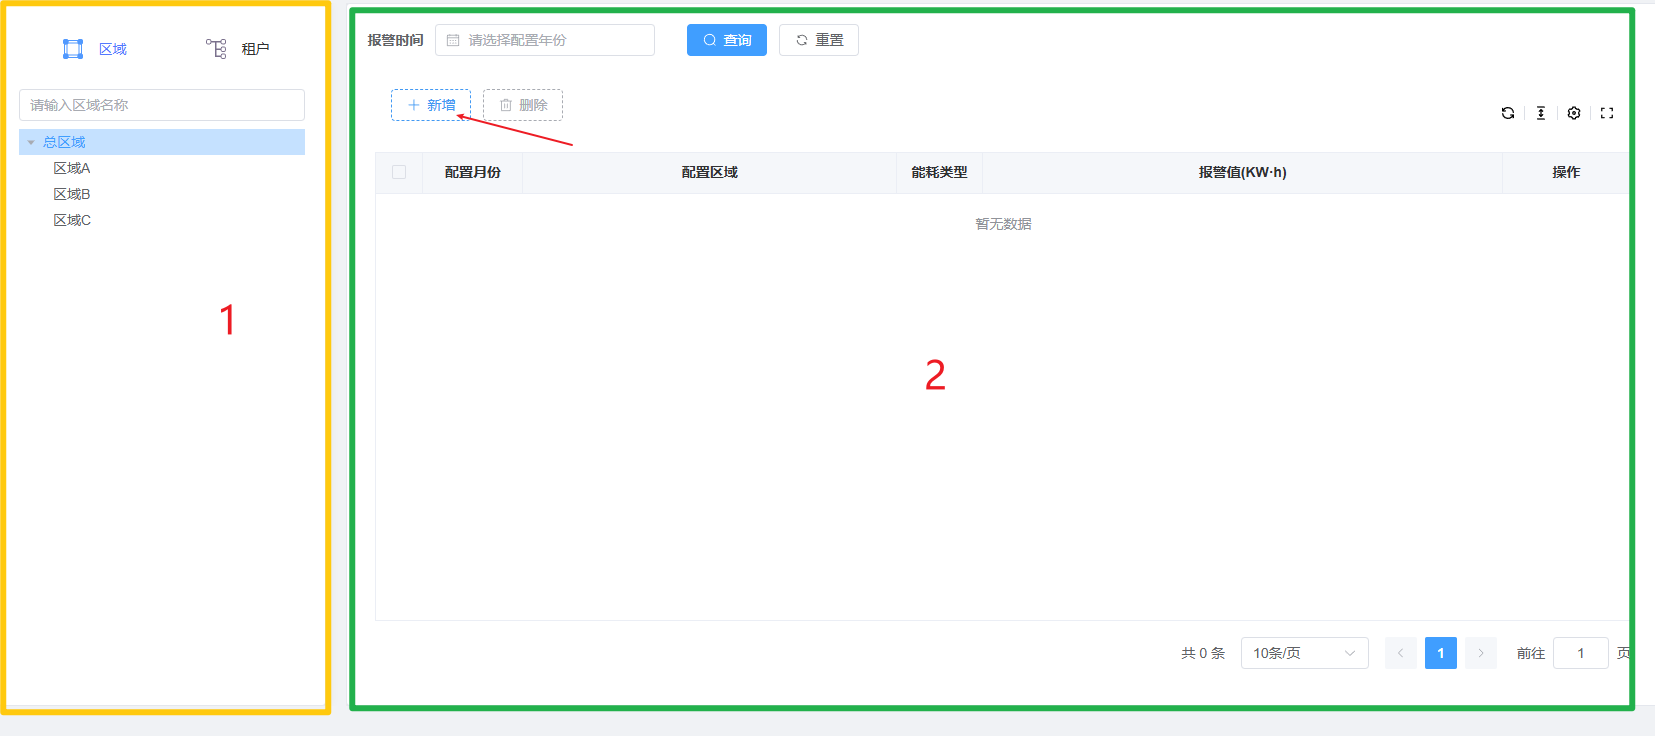This screenshot has height=736, width=1655.
Task: Focus the 前往 page jump input
Action: 1581,653
